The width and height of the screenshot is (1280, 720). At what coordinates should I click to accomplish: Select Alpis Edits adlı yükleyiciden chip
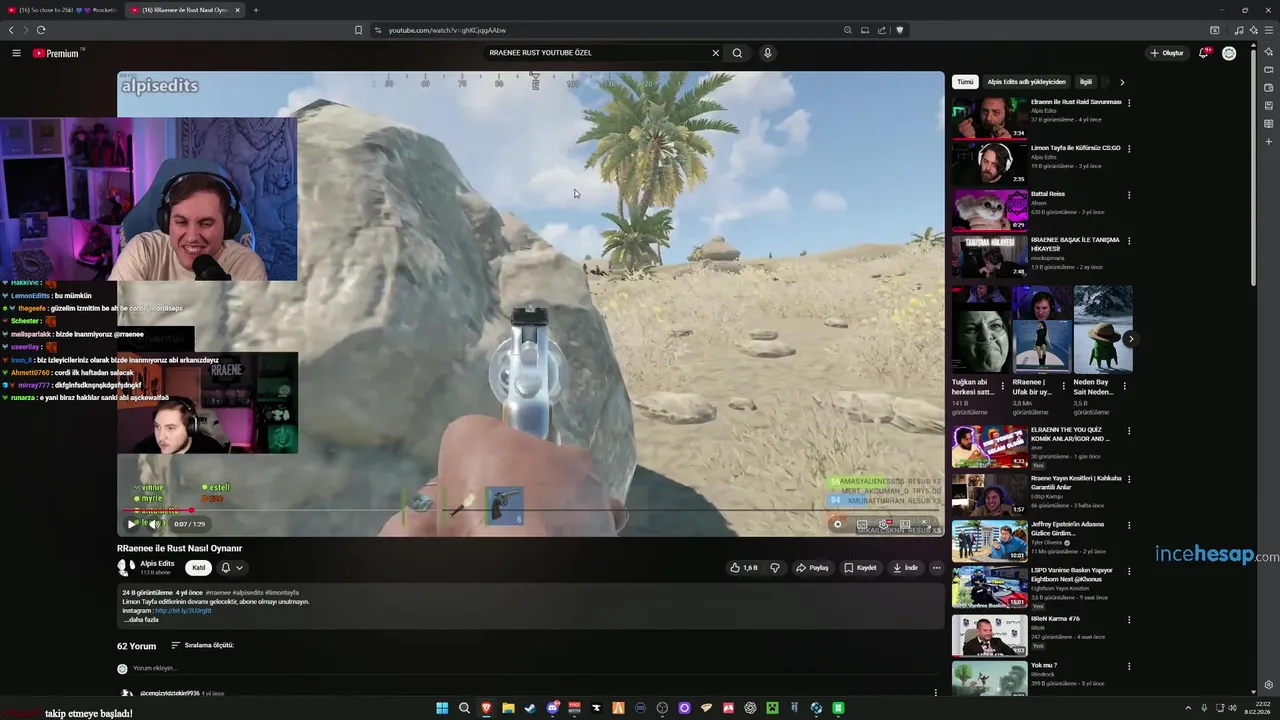coord(1027,82)
